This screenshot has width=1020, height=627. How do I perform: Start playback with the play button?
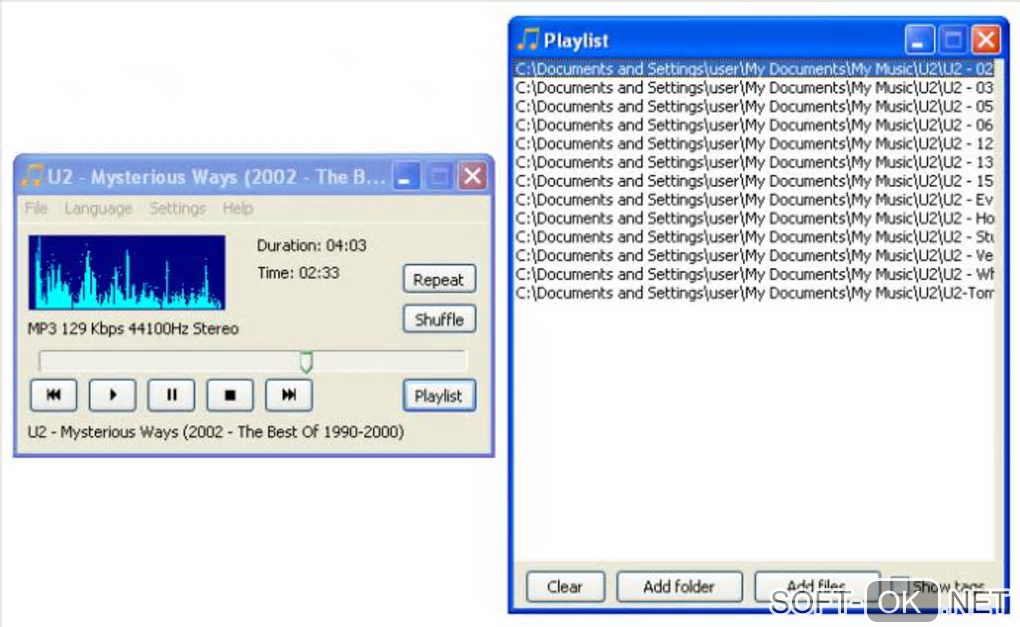tap(113, 395)
